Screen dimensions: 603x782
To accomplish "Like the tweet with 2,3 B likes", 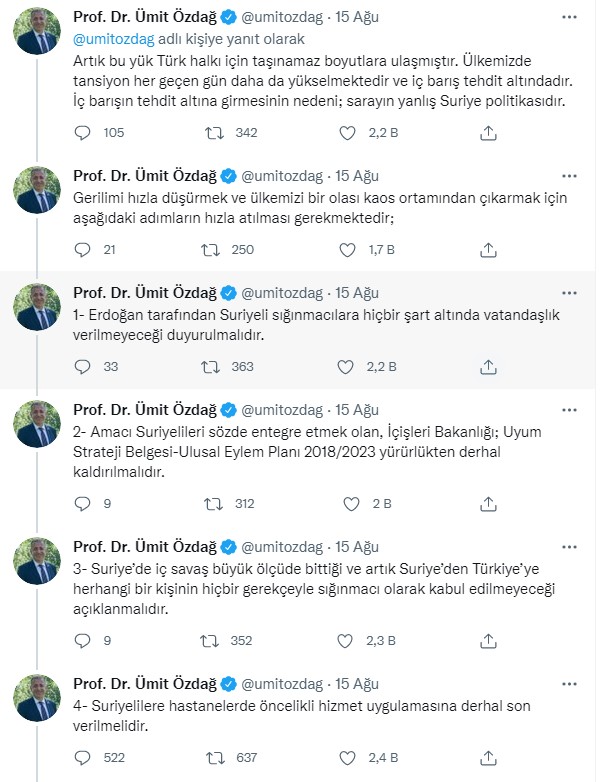I will coord(347,640).
